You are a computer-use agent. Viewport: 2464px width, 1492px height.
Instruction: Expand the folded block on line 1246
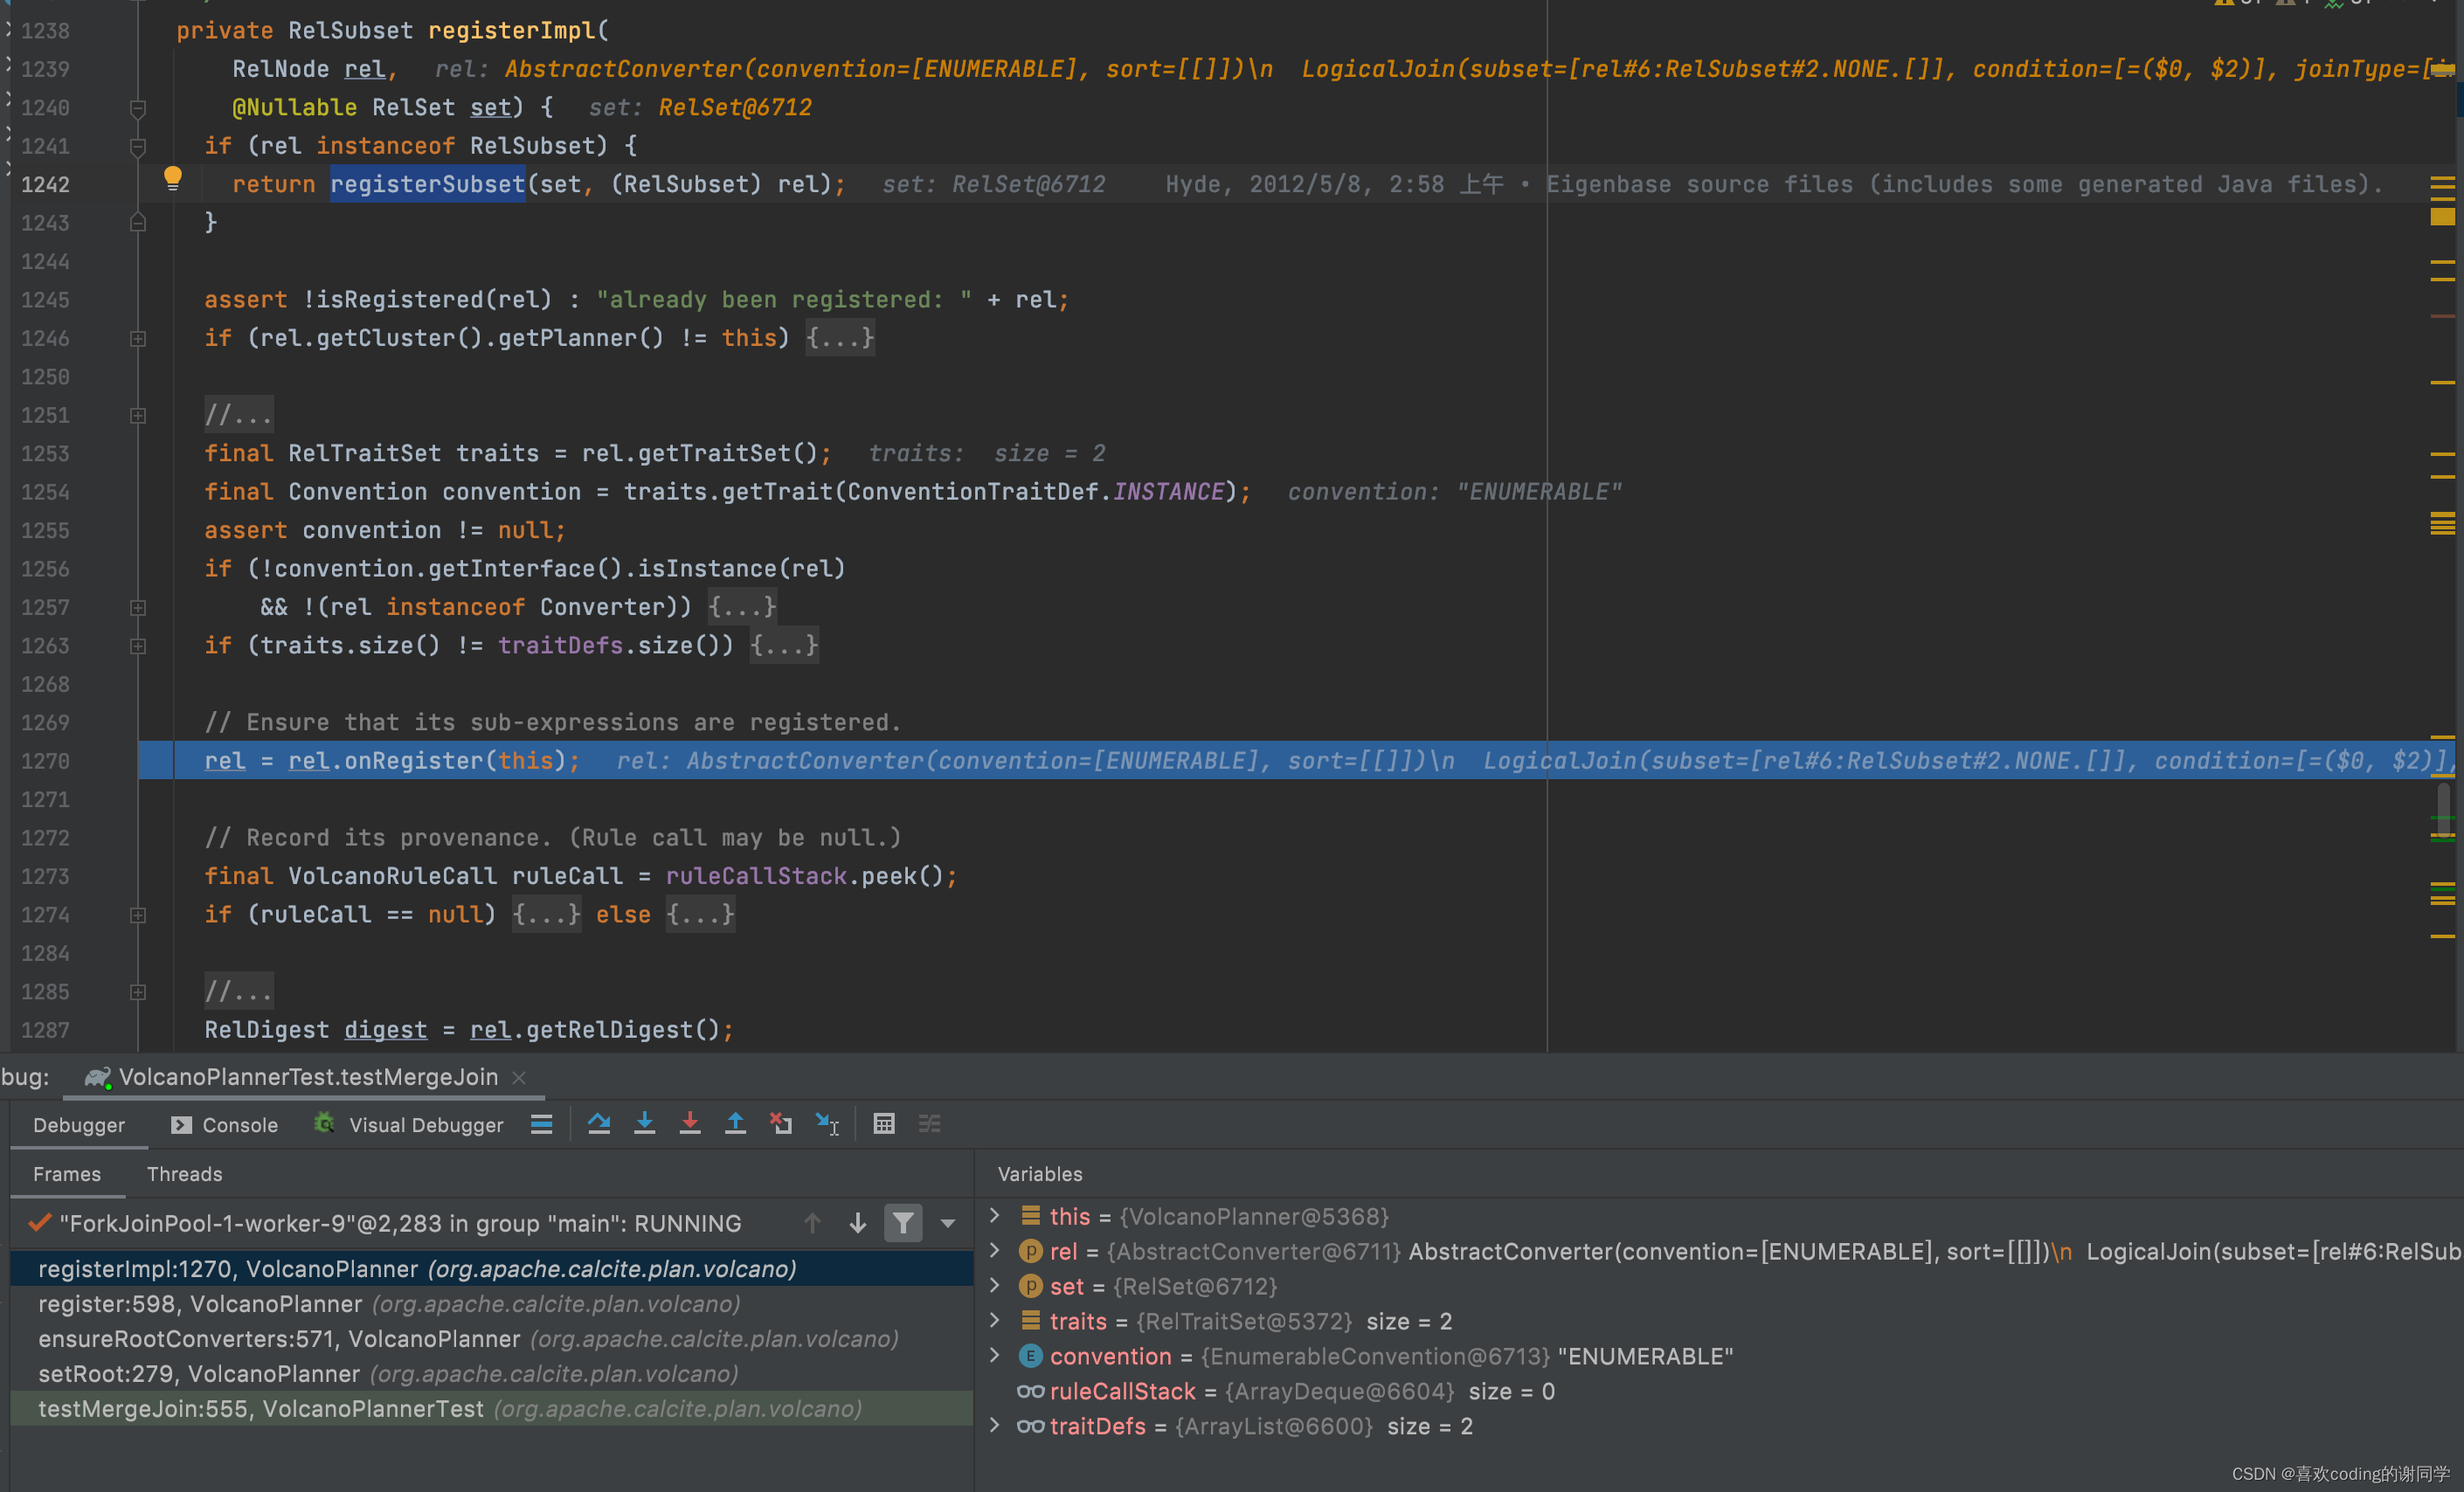(138, 339)
